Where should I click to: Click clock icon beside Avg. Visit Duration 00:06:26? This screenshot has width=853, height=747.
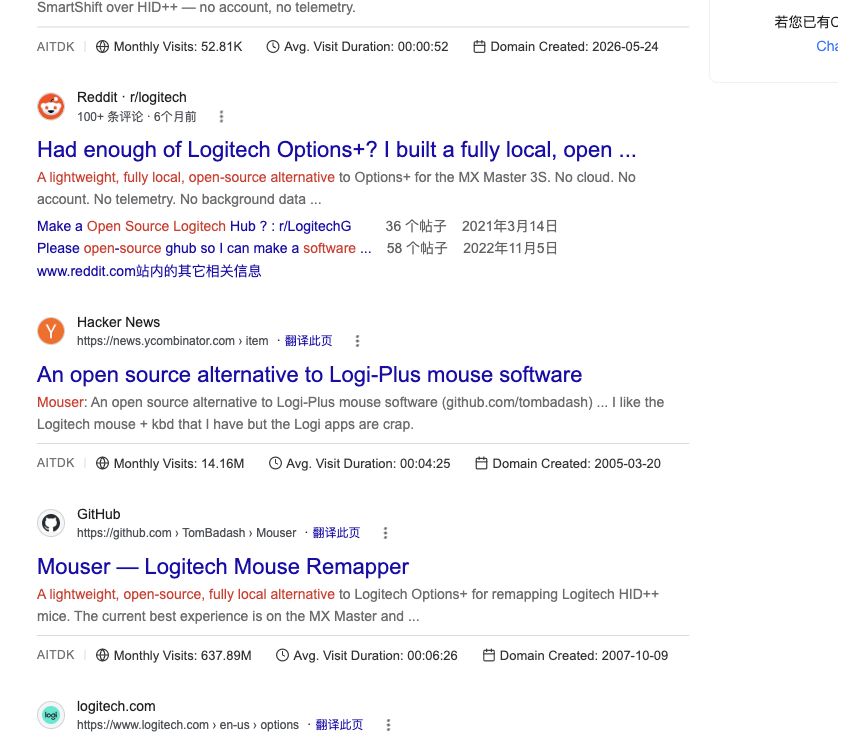tap(282, 656)
